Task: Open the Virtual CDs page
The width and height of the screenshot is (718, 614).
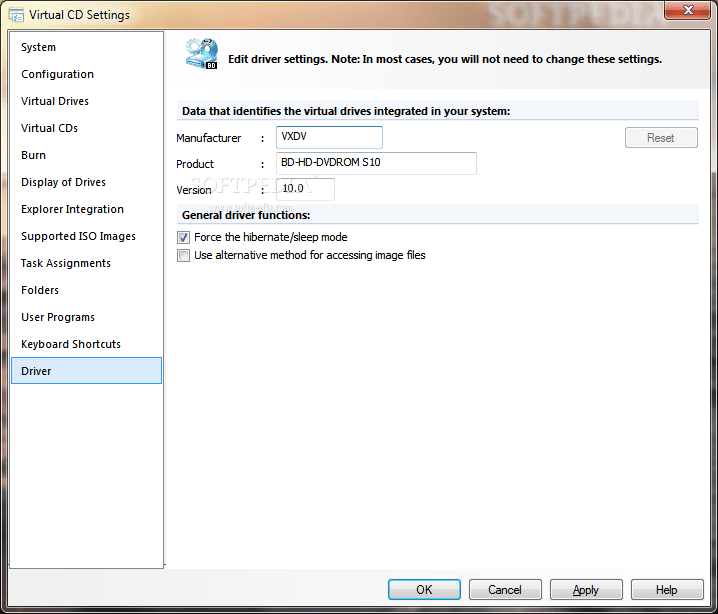Action: (x=86, y=128)
